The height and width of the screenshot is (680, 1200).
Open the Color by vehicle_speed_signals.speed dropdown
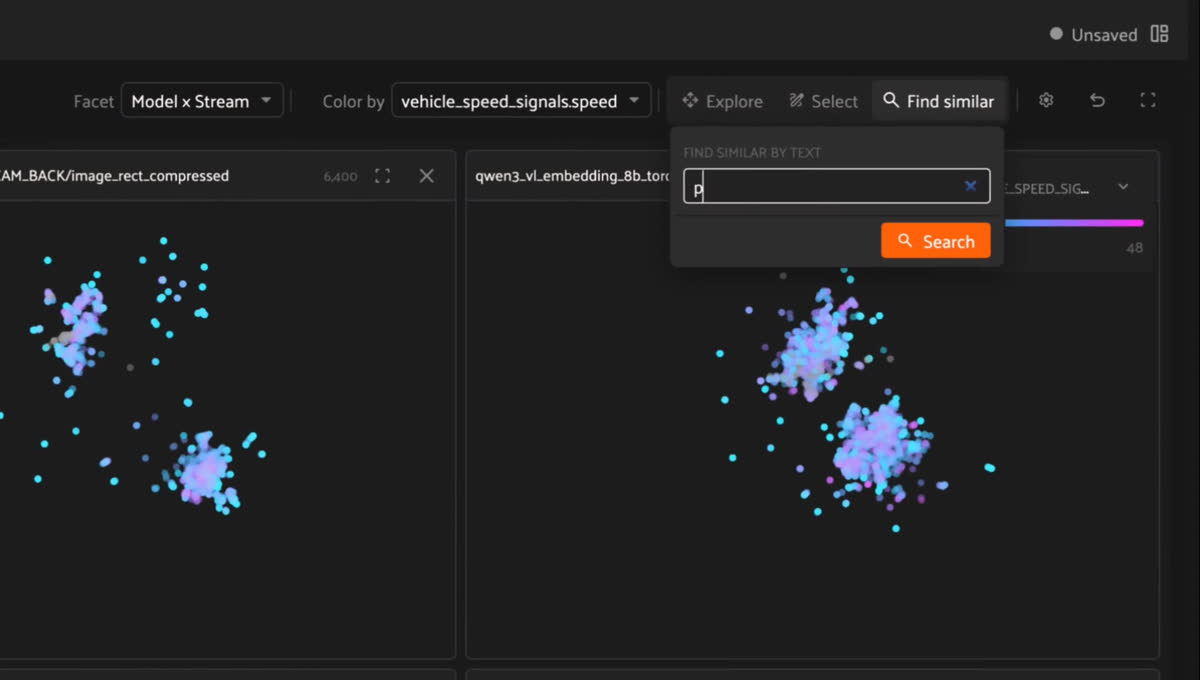(x=521, y=101)
